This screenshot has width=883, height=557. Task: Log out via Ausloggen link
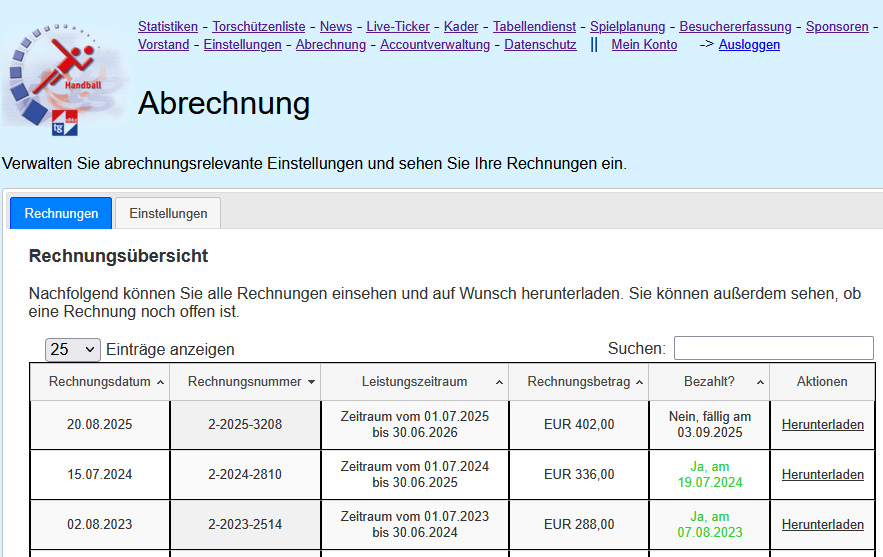(x=749, y=45)
